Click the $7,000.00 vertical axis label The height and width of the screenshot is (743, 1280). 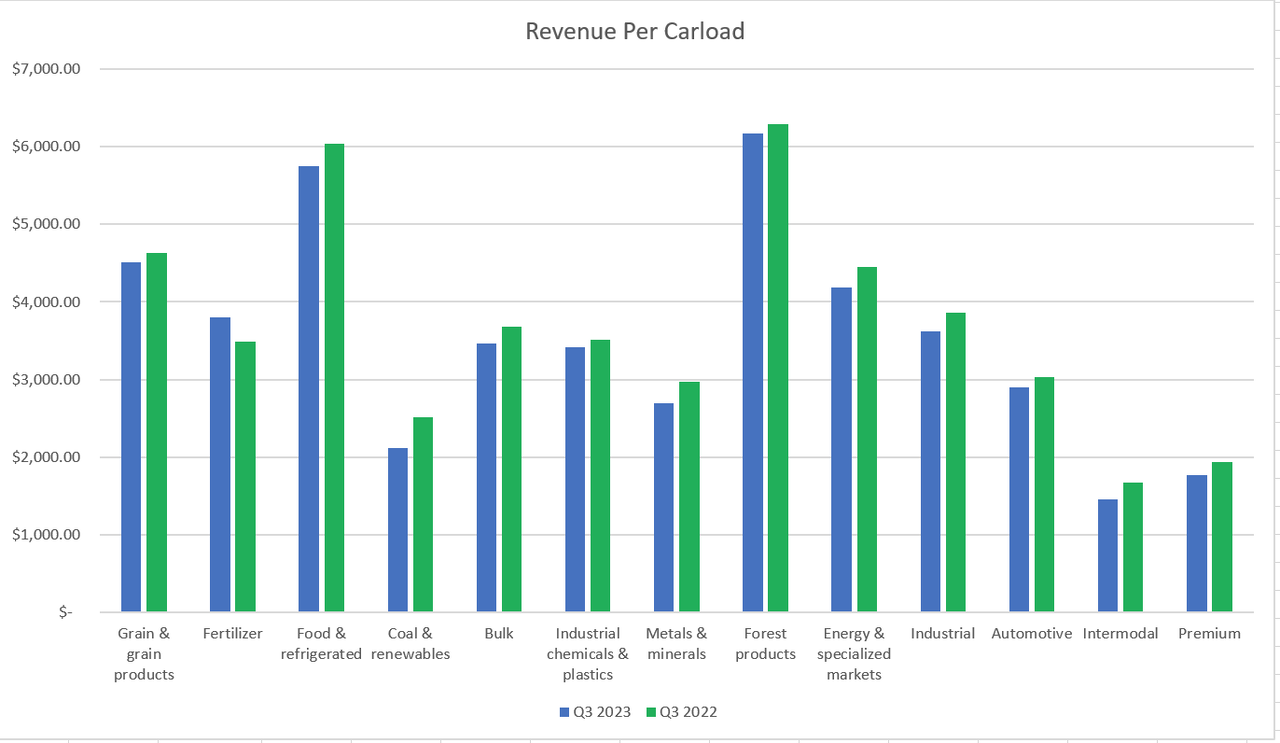(x=46, y=69)
